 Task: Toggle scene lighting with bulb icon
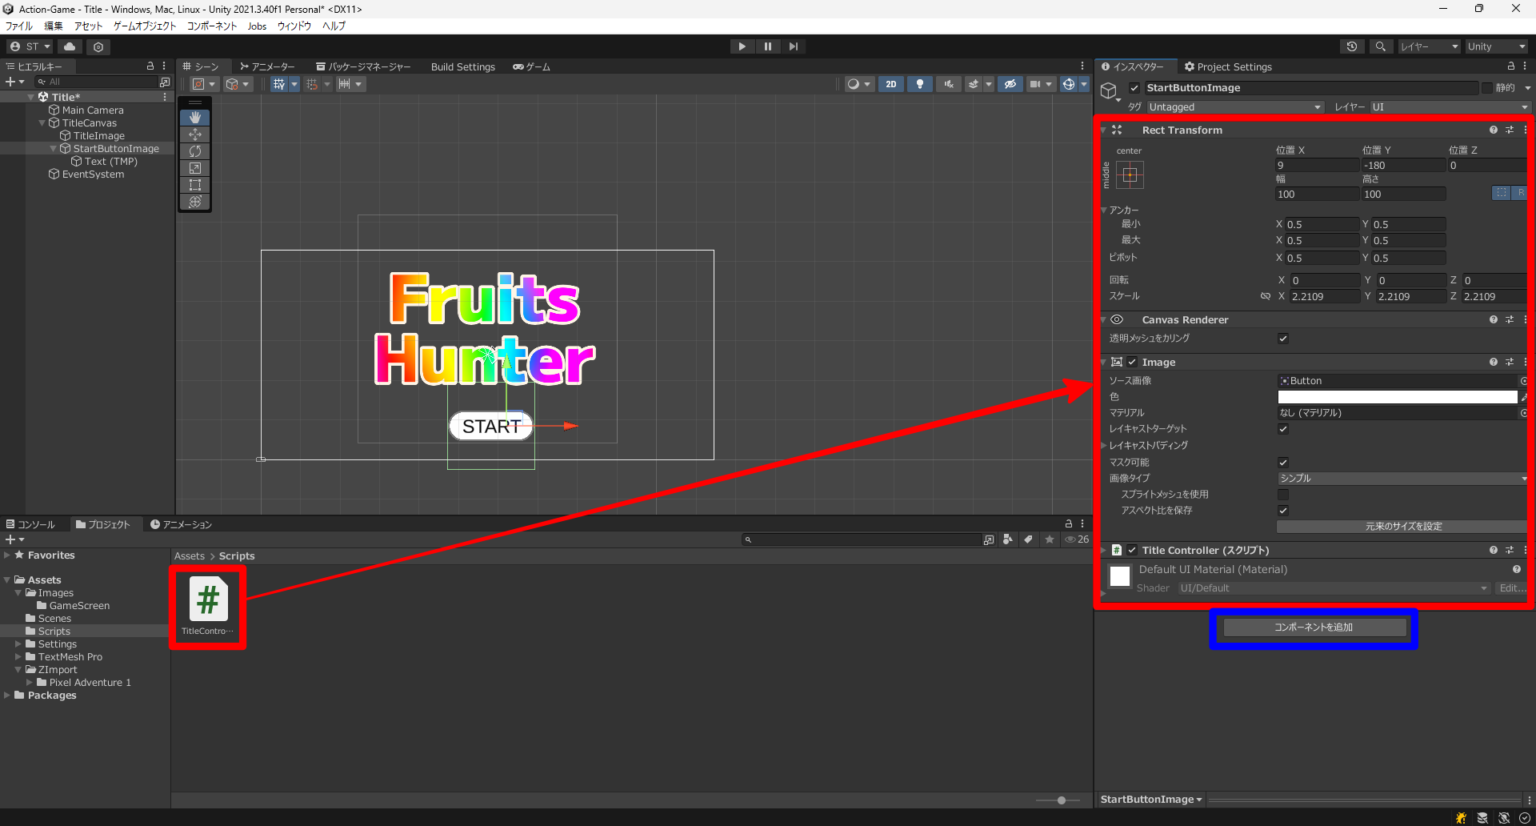click(x=919, y=84)
